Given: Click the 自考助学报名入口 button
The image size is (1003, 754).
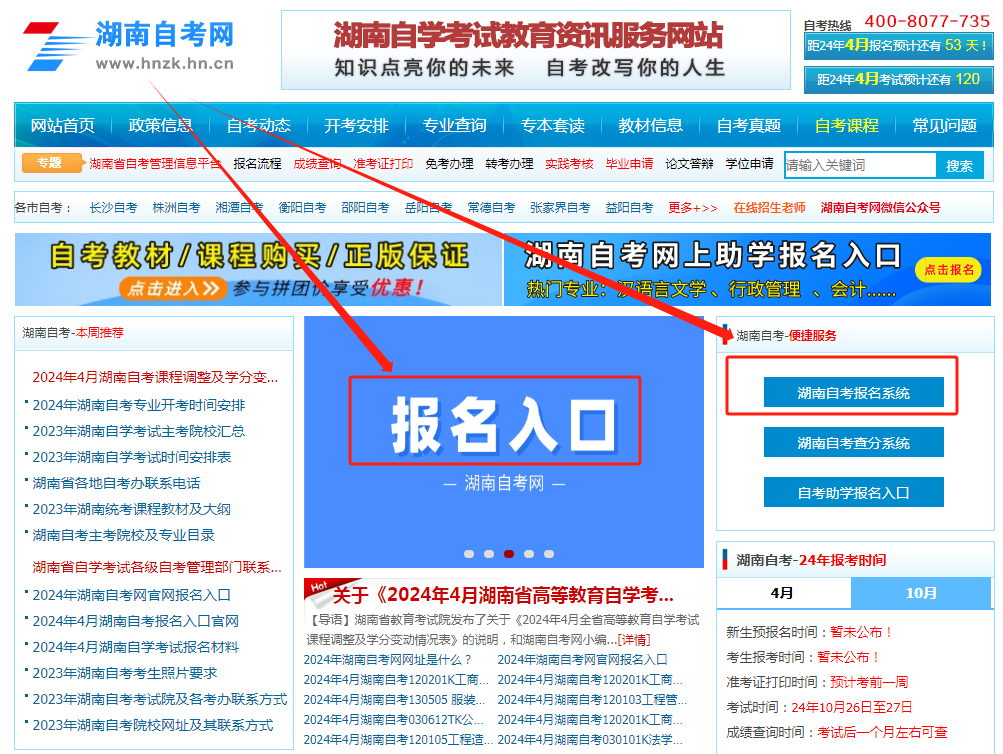Looking at the screenshot, I should [x=854, y=491].
